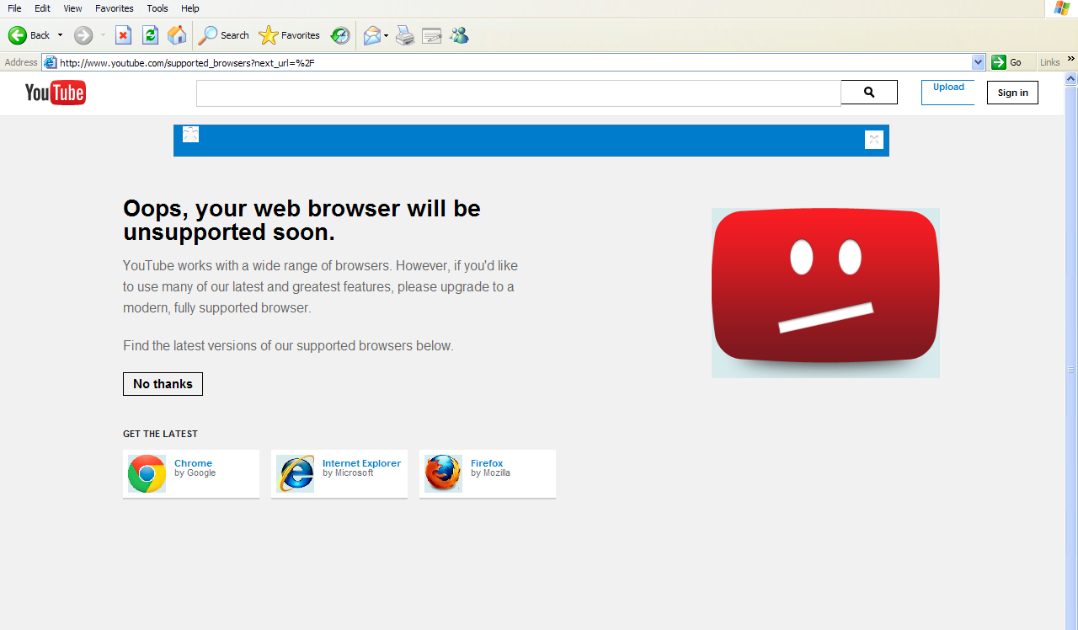The image size is (1078, 630).
Task: Click the Upload button
Action: pyautogui.click(x=948, y=92)
